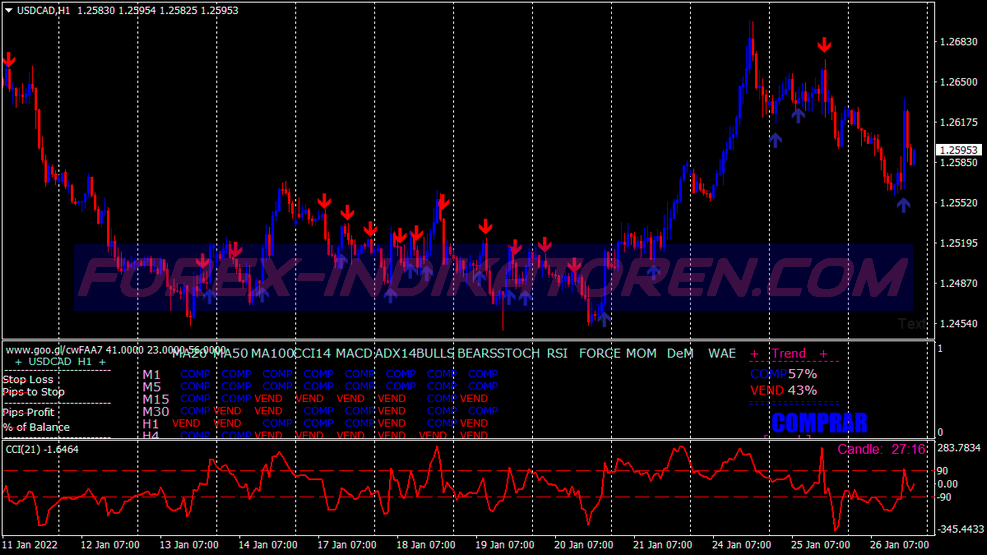Click the first blue buy arrow after 24 Jan peak
Screen dimensions: 987x555
(776, 139)
